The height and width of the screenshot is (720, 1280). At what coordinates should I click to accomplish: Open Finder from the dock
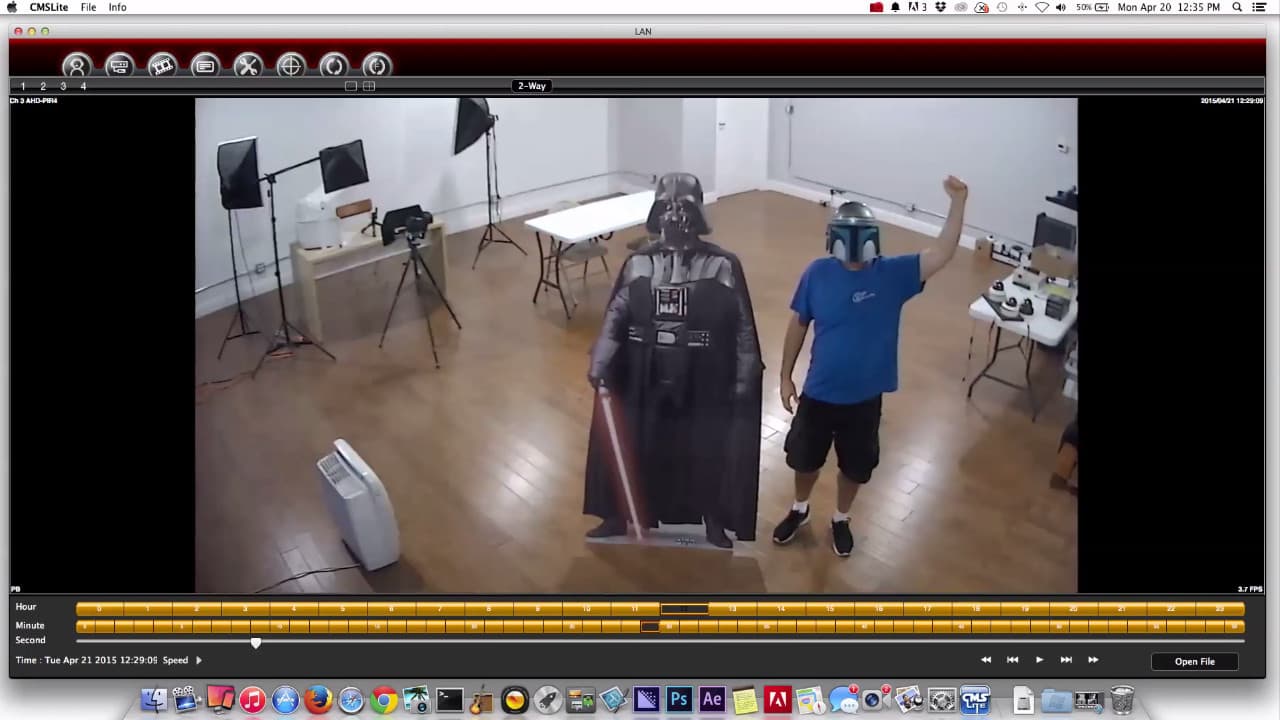tap(154, 699)
